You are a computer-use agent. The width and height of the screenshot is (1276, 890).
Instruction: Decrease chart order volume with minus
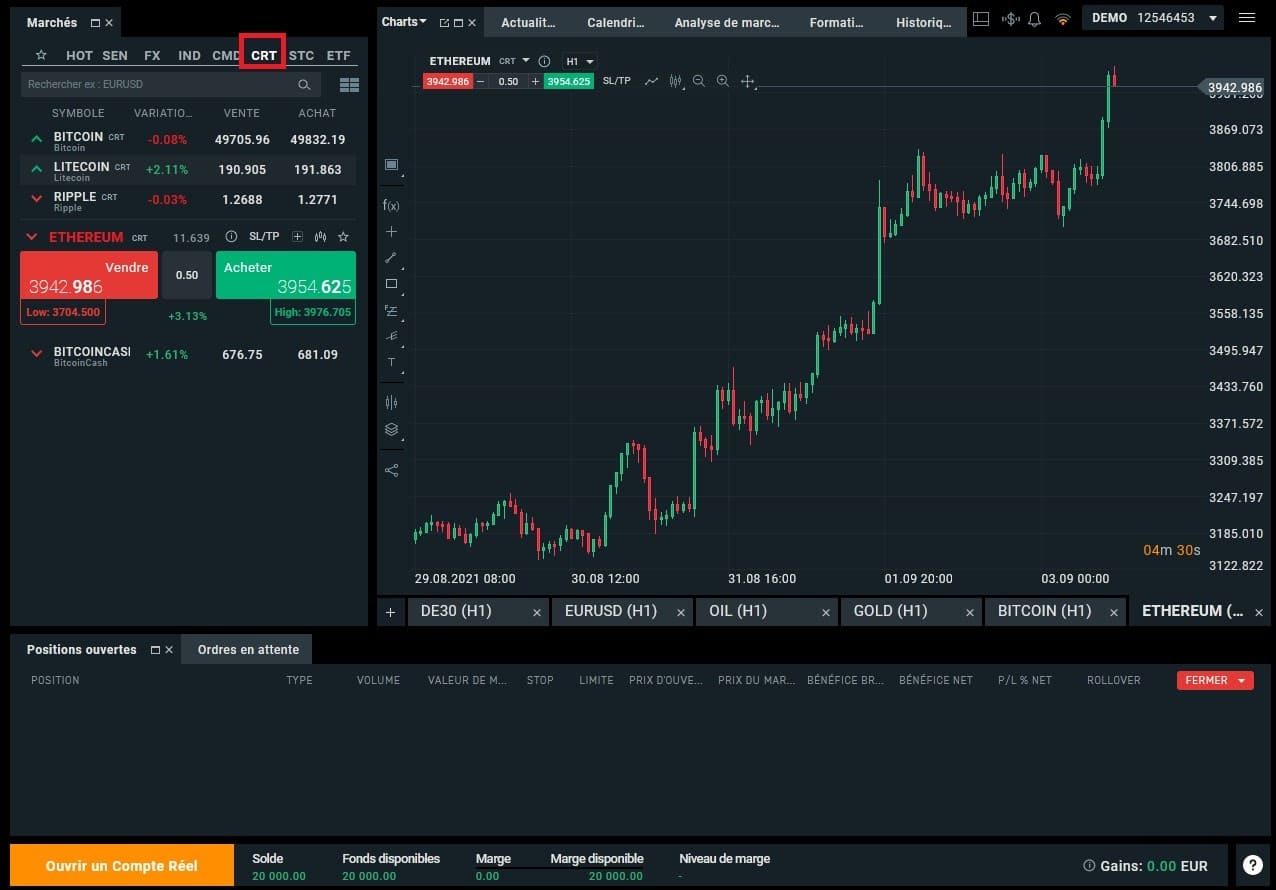point(481,81)
